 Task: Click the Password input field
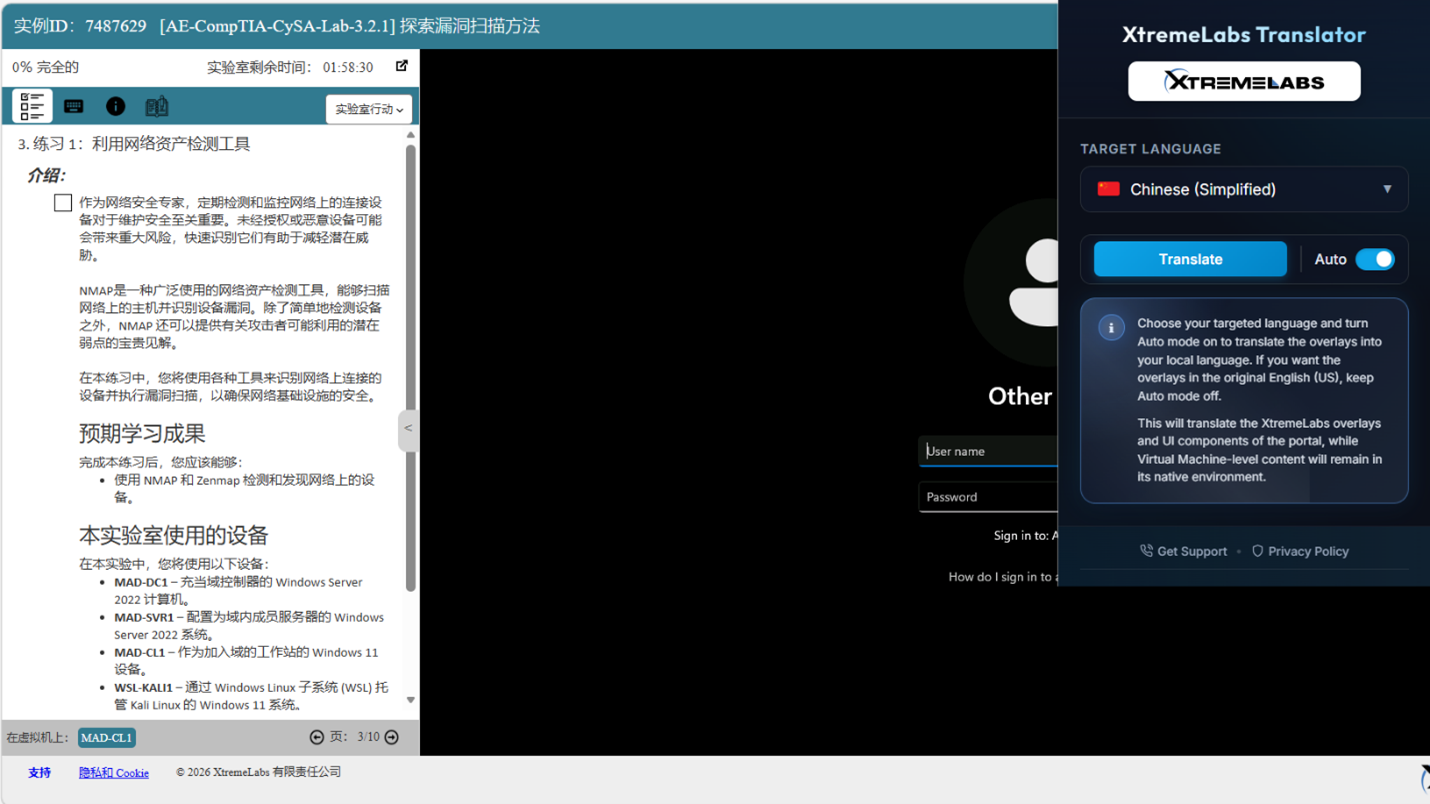[x=988, y=497]
